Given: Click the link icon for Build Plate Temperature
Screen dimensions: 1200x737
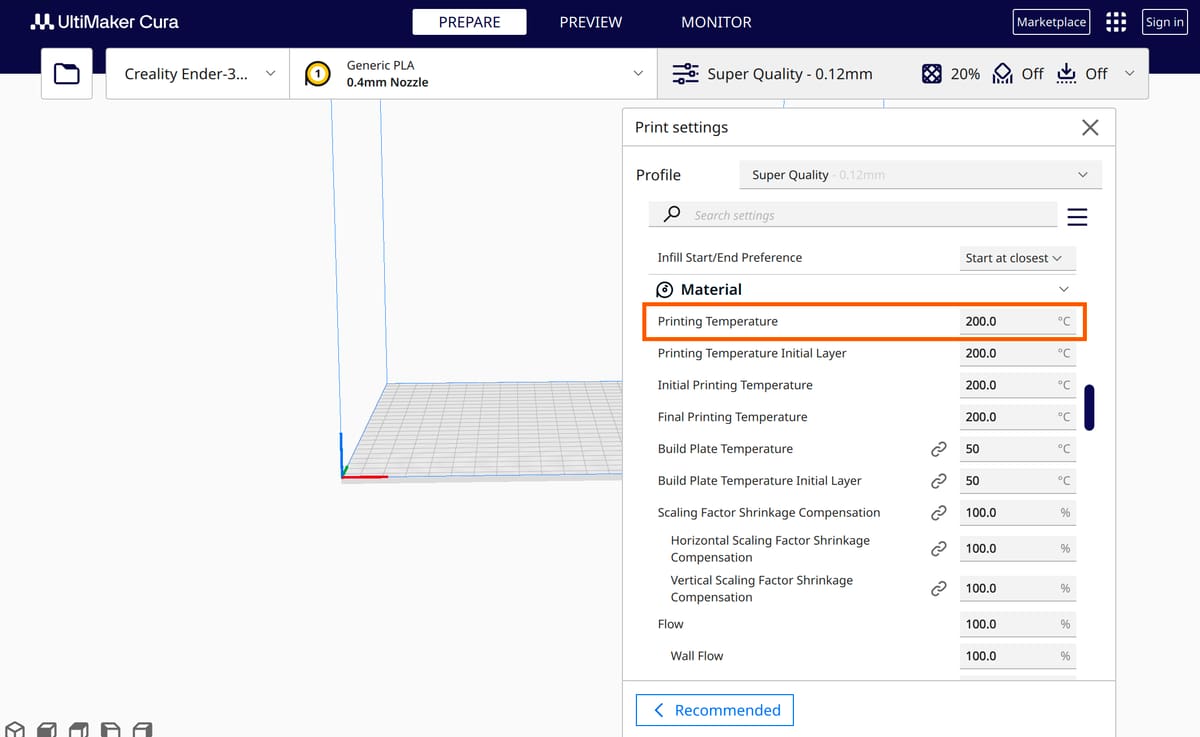Looking at the screenshot, I should tap(939, 449).
